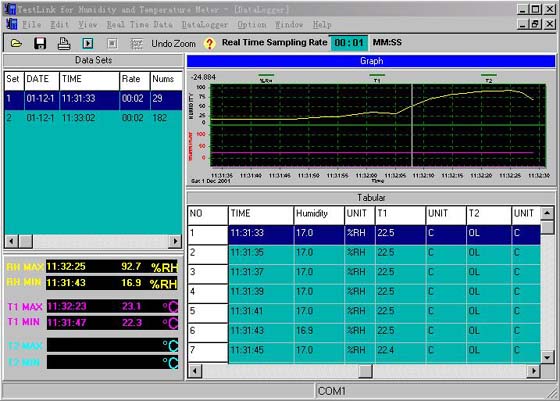The height and width of the screenshot is (401, 560).
Task: Click the yellow question mark help icon
Action: click(210, 44)
